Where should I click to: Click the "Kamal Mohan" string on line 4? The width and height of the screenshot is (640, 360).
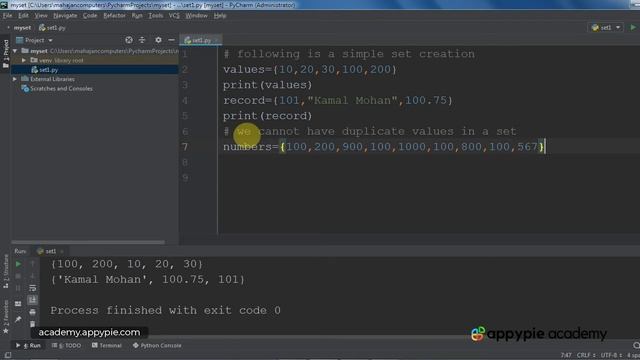click(x=352, y=100)
